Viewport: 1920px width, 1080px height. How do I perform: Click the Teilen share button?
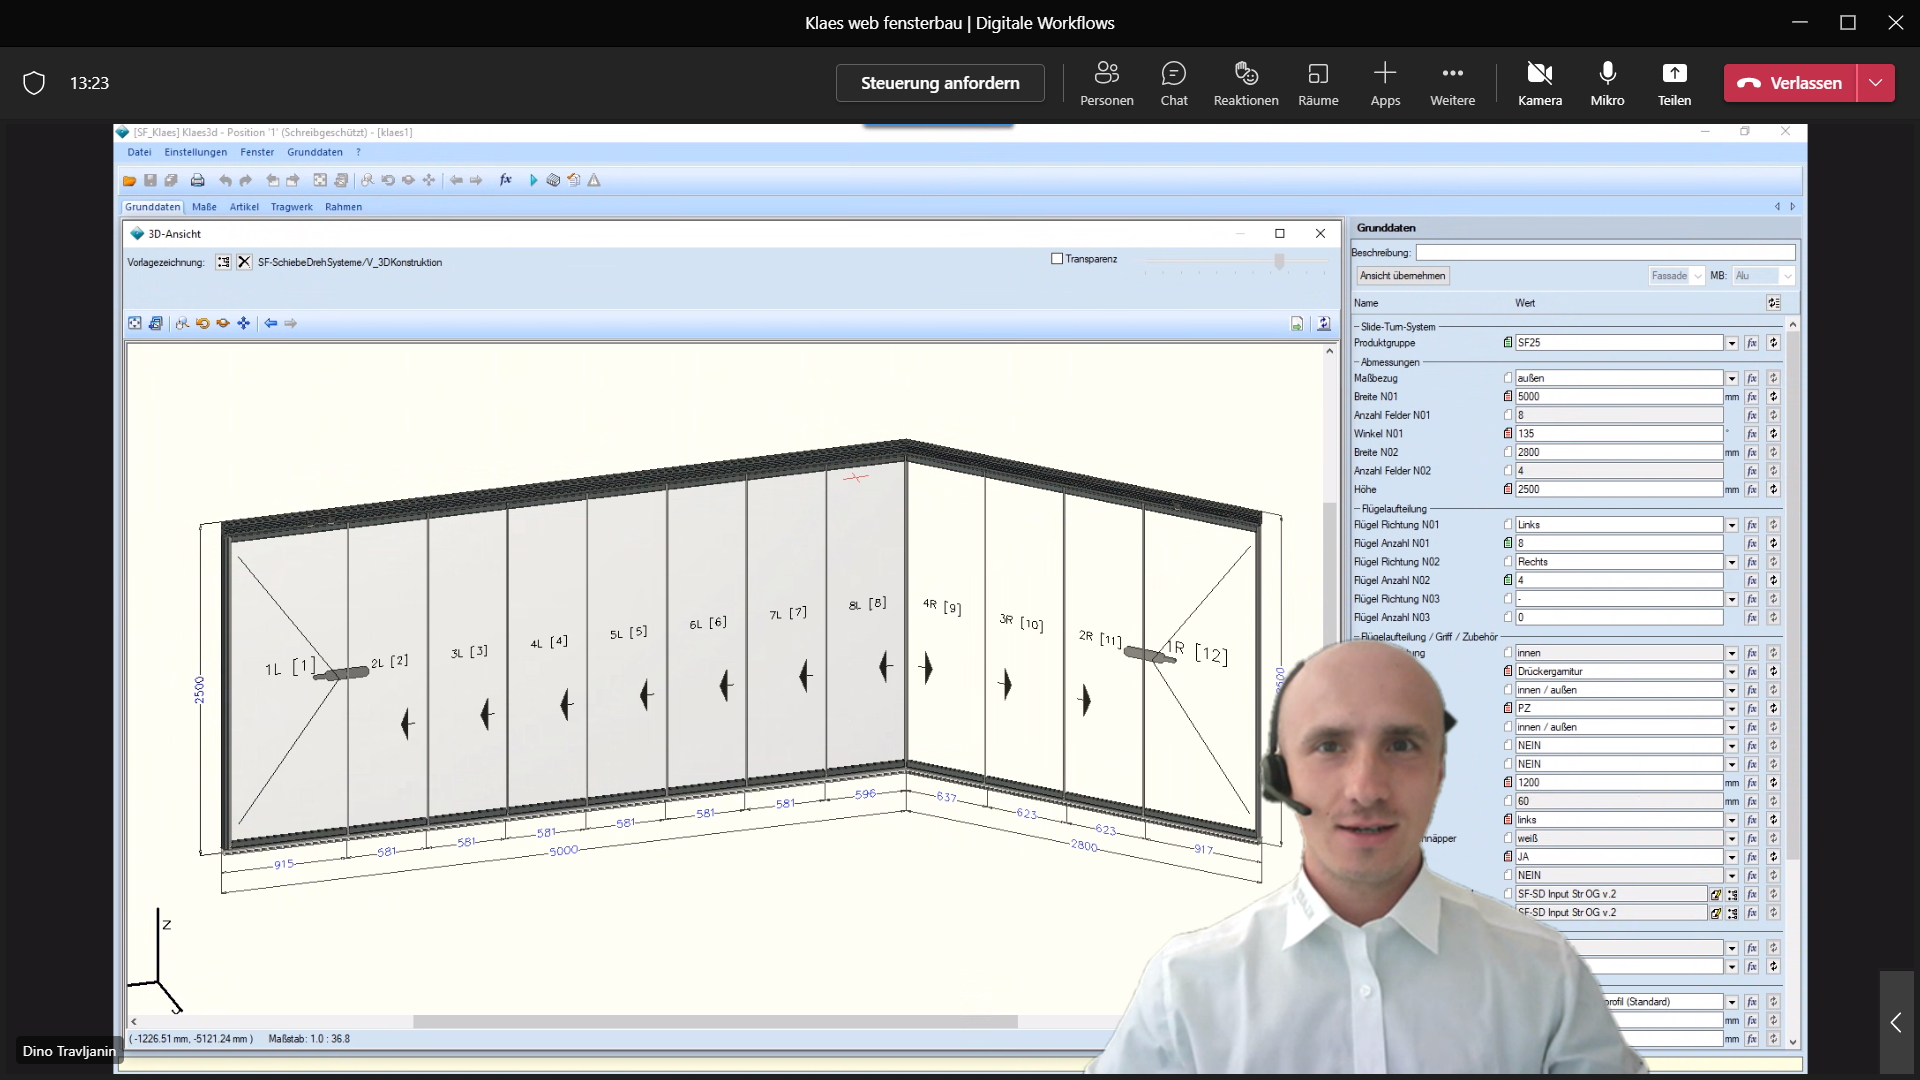(1674, 83)
